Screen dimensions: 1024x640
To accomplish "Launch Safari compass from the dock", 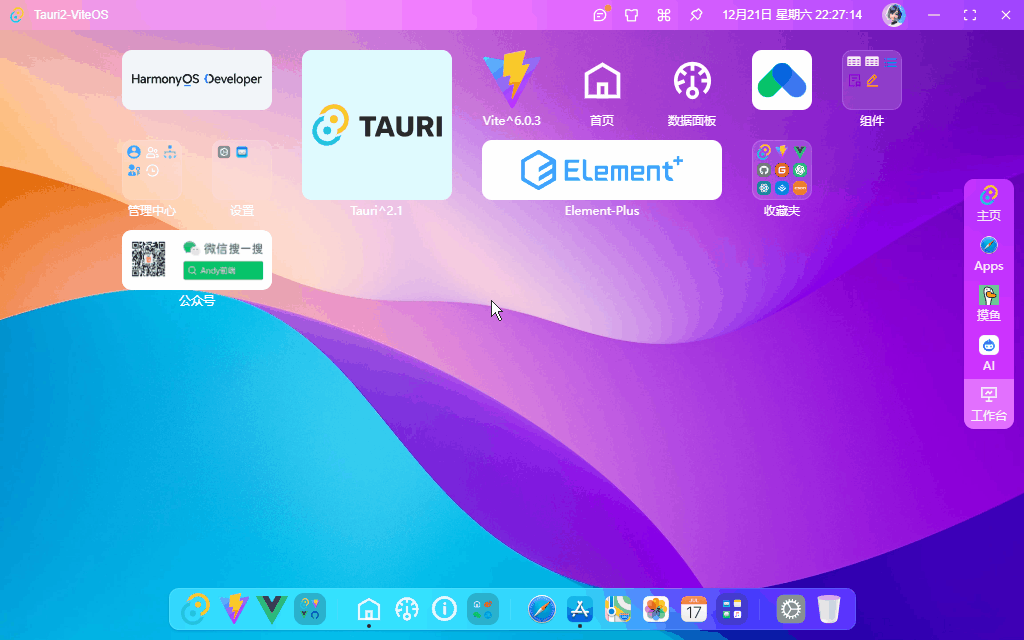I will point(541,609).
